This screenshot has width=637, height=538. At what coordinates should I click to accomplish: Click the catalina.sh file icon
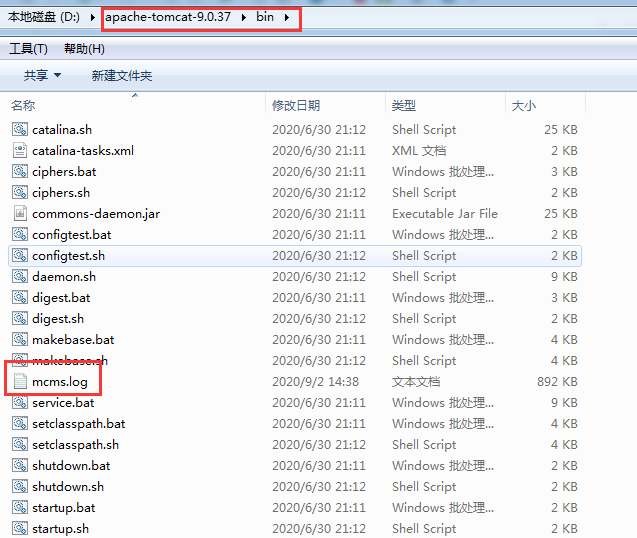point(20,130)
